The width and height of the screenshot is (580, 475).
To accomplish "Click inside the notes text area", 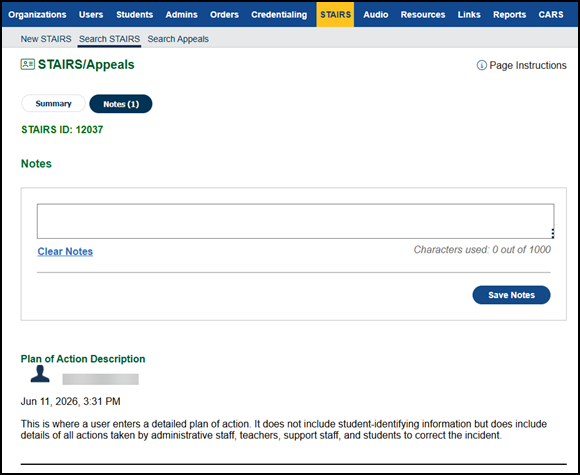I will [x=296, y=221].
